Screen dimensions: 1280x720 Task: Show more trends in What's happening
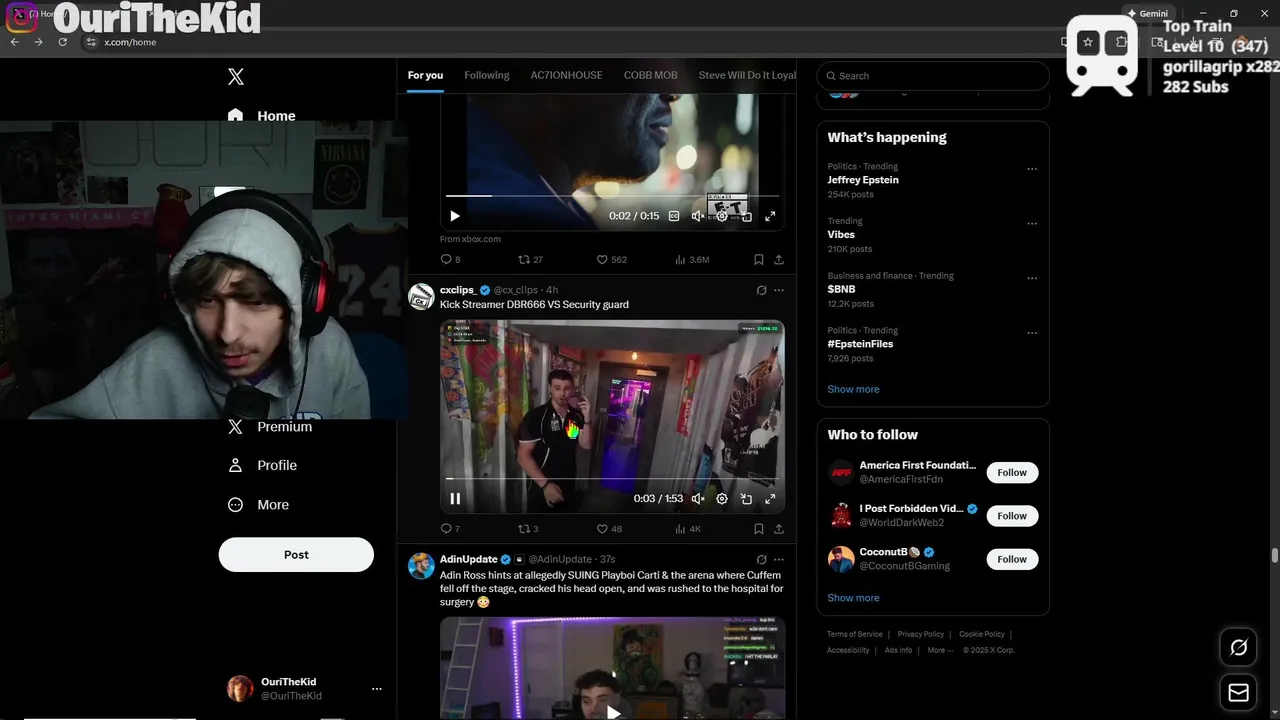tap(853, 389)
